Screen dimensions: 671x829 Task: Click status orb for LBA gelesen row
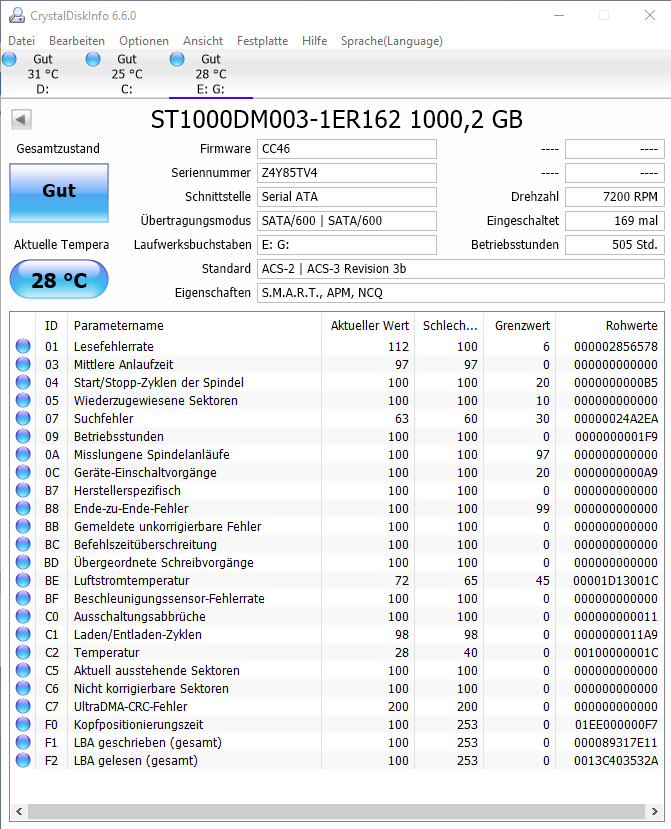[x=23, y=760]
